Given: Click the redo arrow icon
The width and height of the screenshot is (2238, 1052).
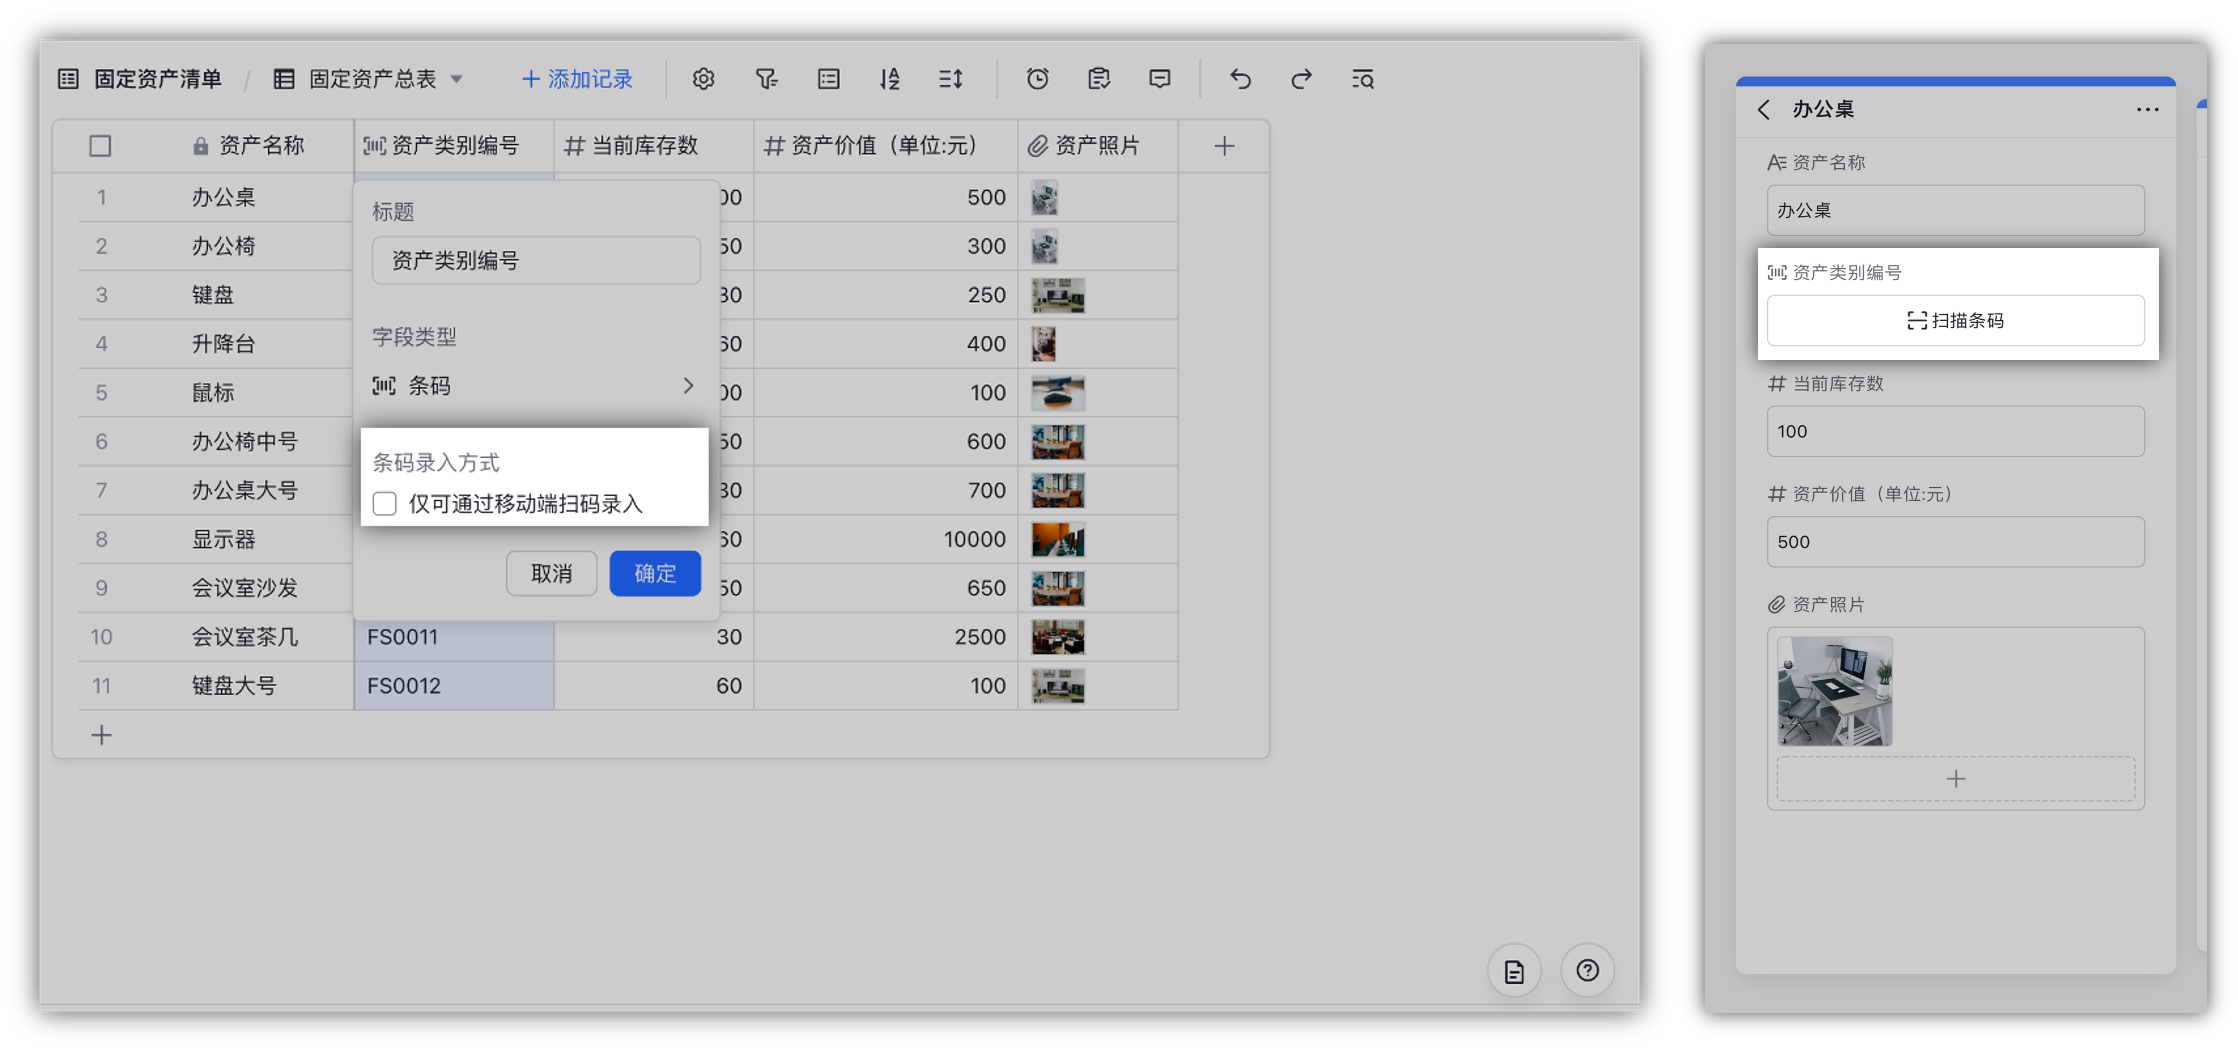Looking at the screenshot, I should pos(1301,79).
